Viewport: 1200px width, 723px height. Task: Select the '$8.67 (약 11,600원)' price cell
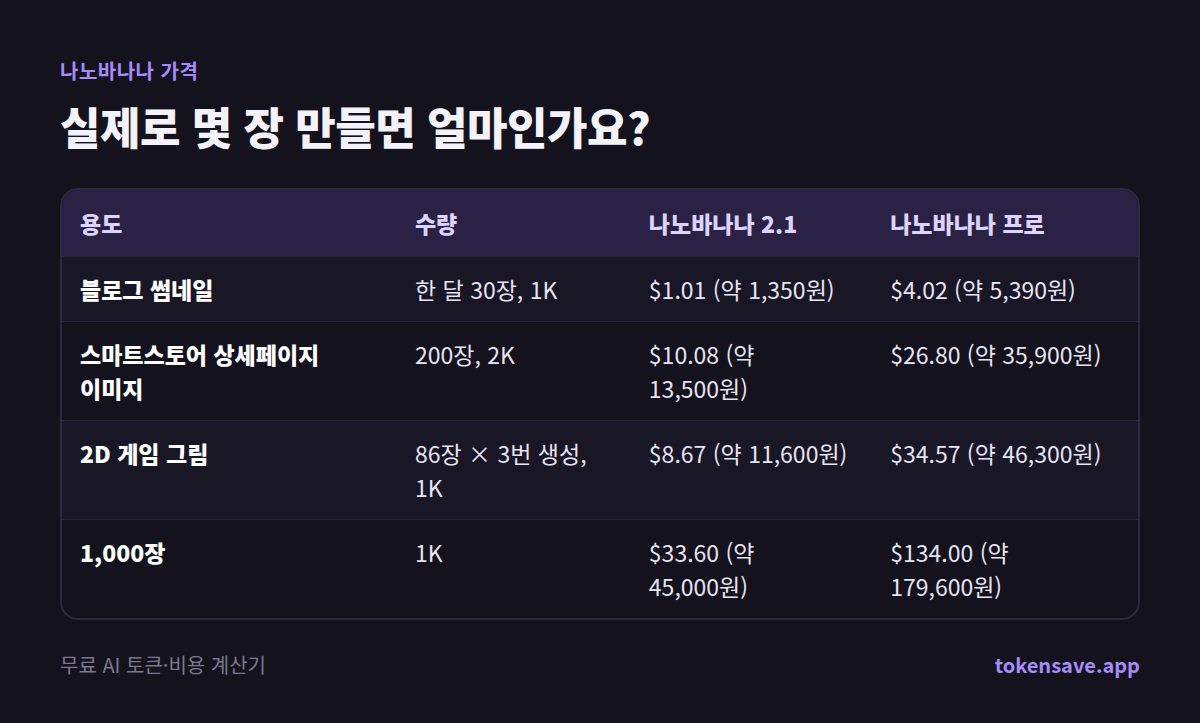point(748,455)
